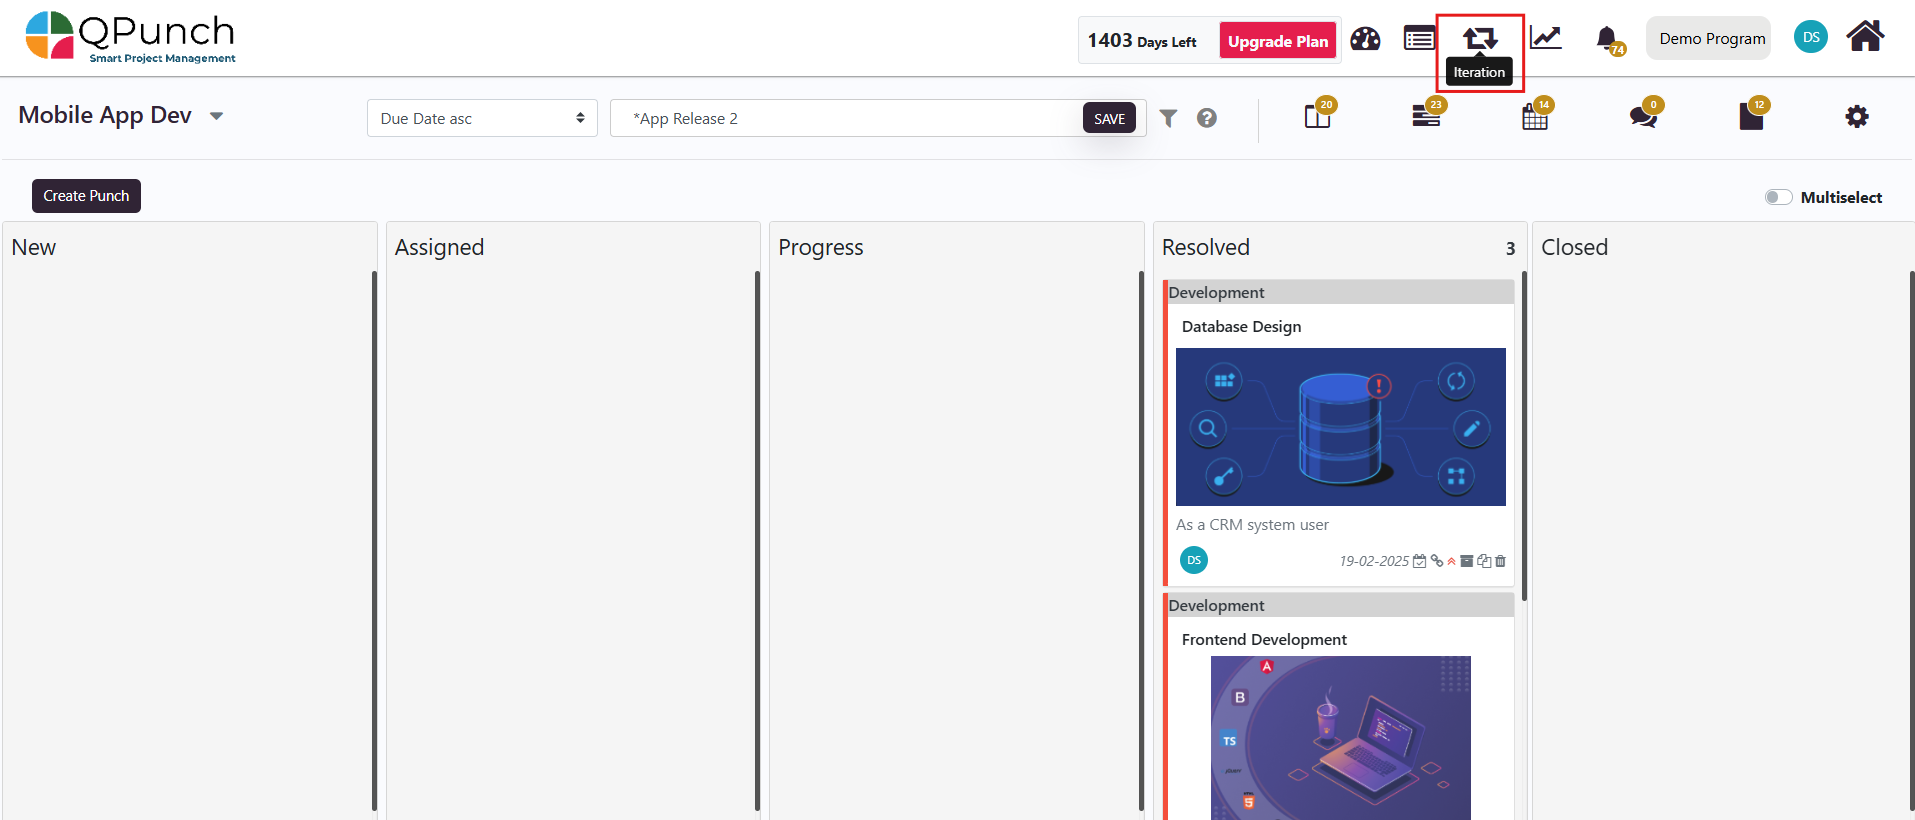This screenshot has width=1915, height=820.
Task: Click the Resolved column scrollbar
Action: pyautogui.click(x=1524, y=435)
